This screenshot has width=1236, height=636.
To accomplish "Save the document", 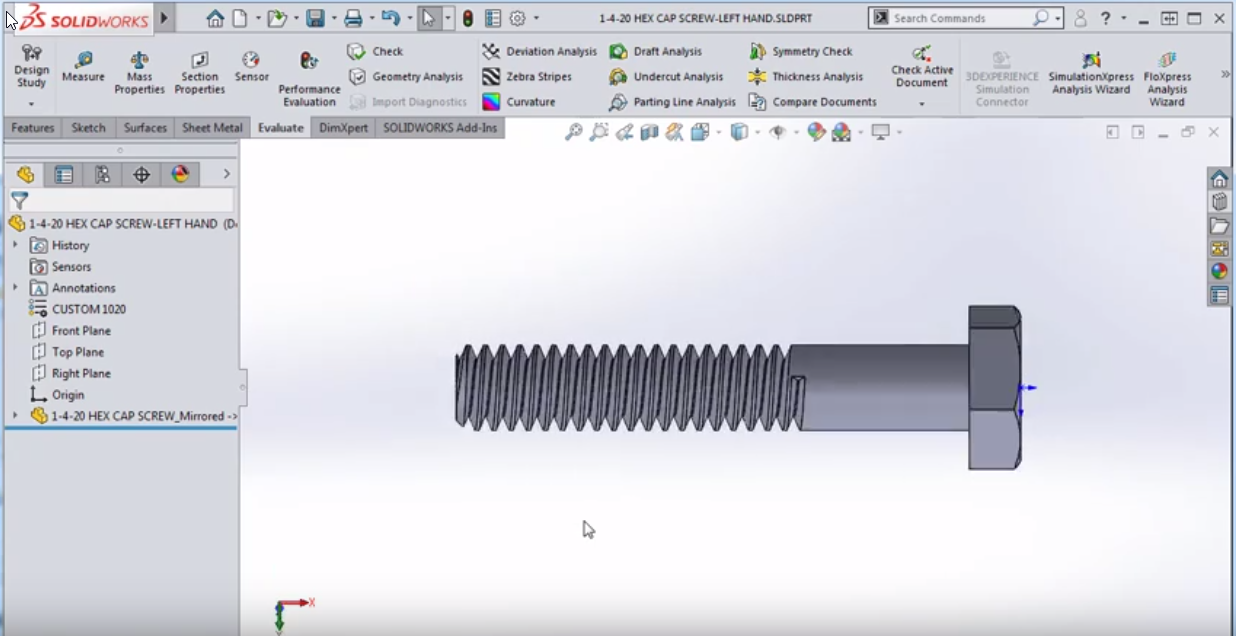I will pyautogui.click(x=315, y=18).
